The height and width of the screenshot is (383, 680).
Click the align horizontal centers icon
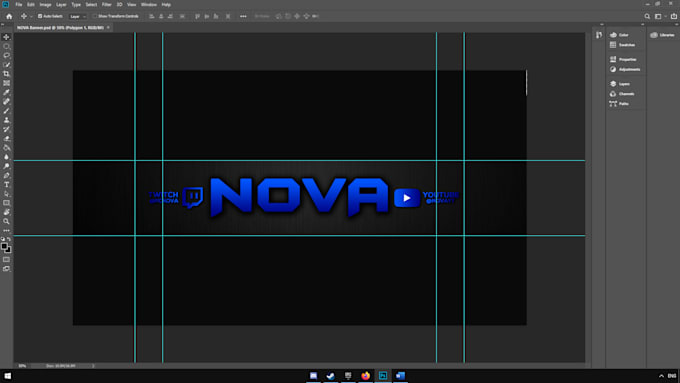tap(161, 16)
